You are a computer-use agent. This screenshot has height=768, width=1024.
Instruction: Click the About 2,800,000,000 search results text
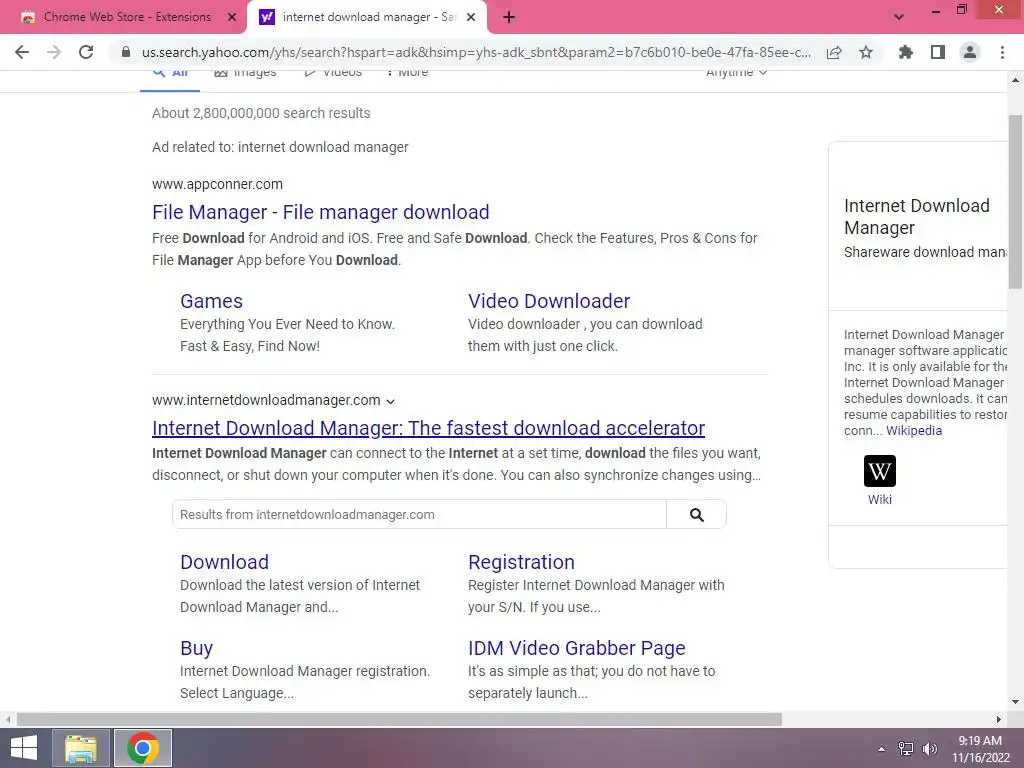coord(261,113)
